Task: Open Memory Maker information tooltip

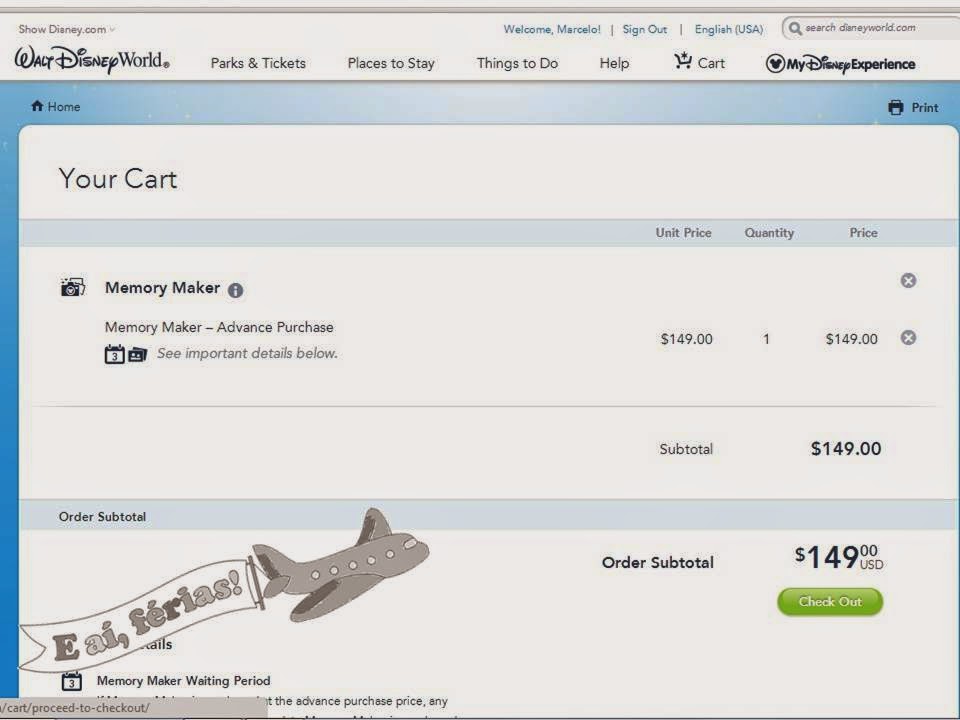Action: click(235, 290)
